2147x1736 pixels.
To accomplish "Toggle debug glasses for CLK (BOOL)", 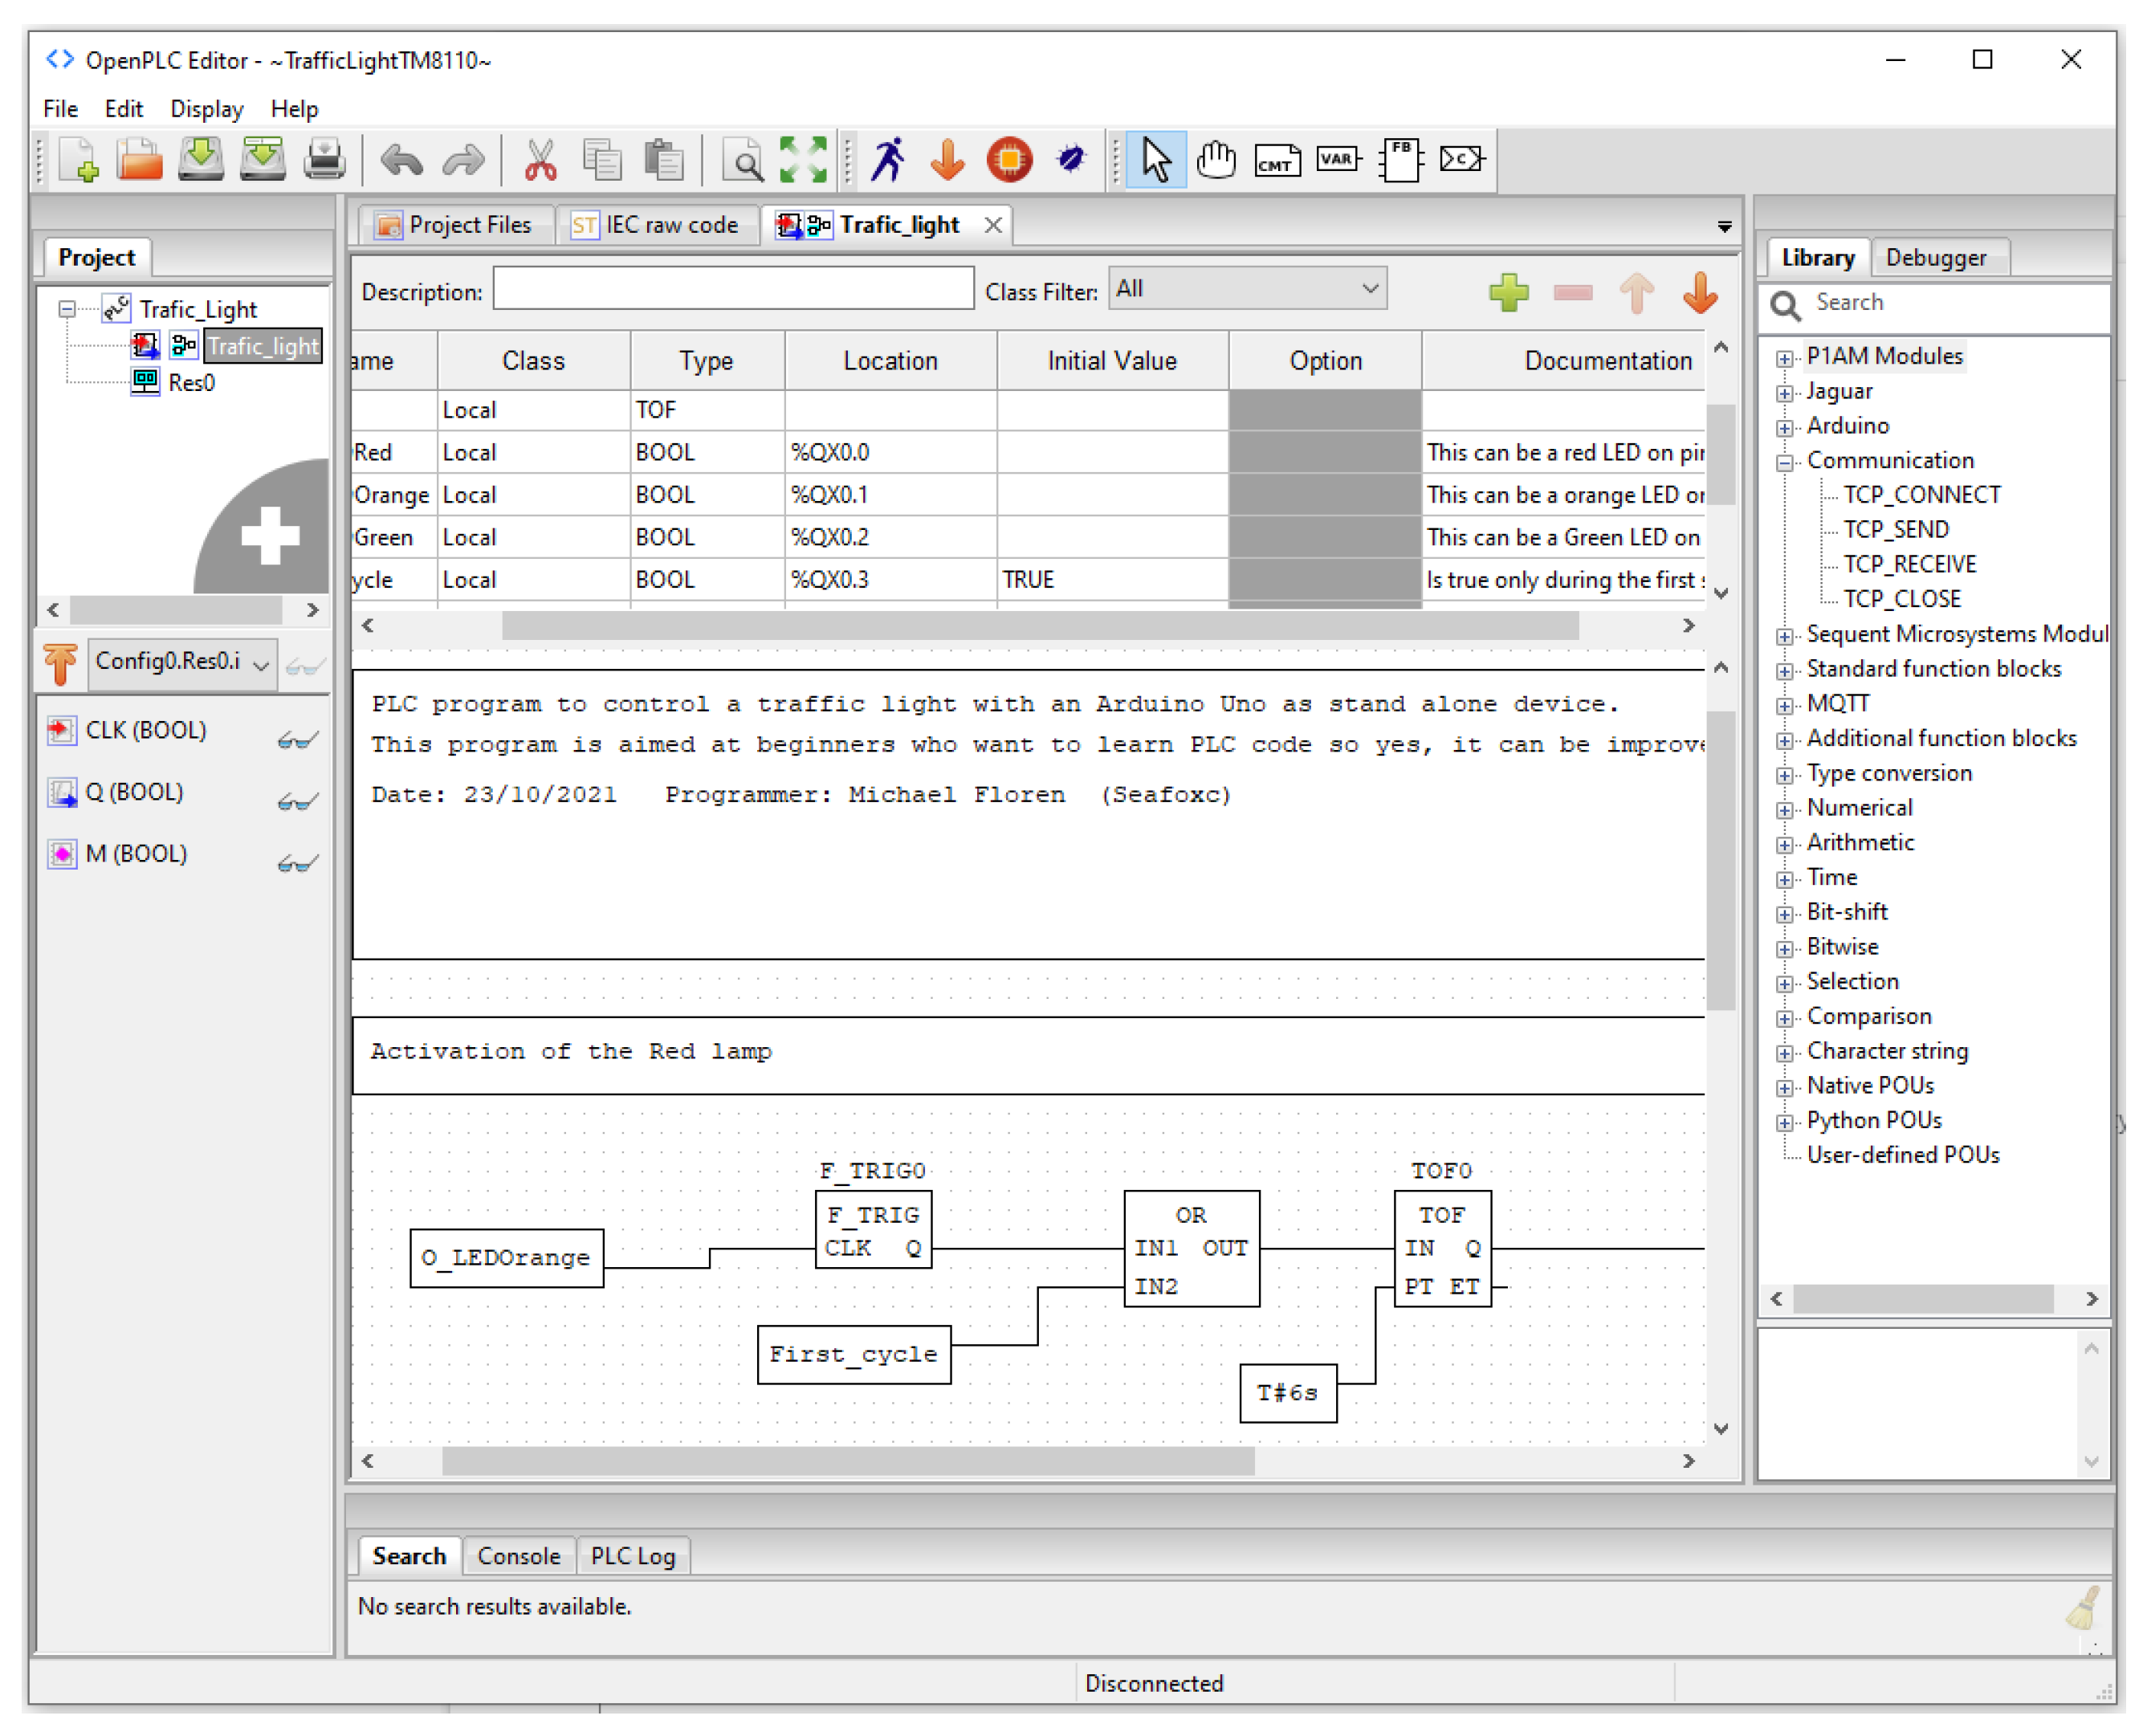I will point(297,740).
